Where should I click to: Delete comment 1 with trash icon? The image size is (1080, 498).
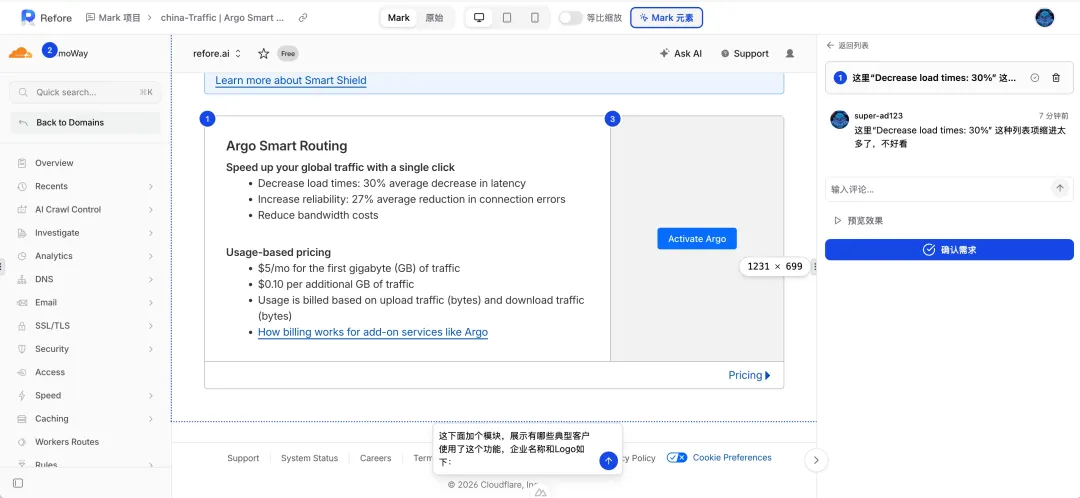1056,78
